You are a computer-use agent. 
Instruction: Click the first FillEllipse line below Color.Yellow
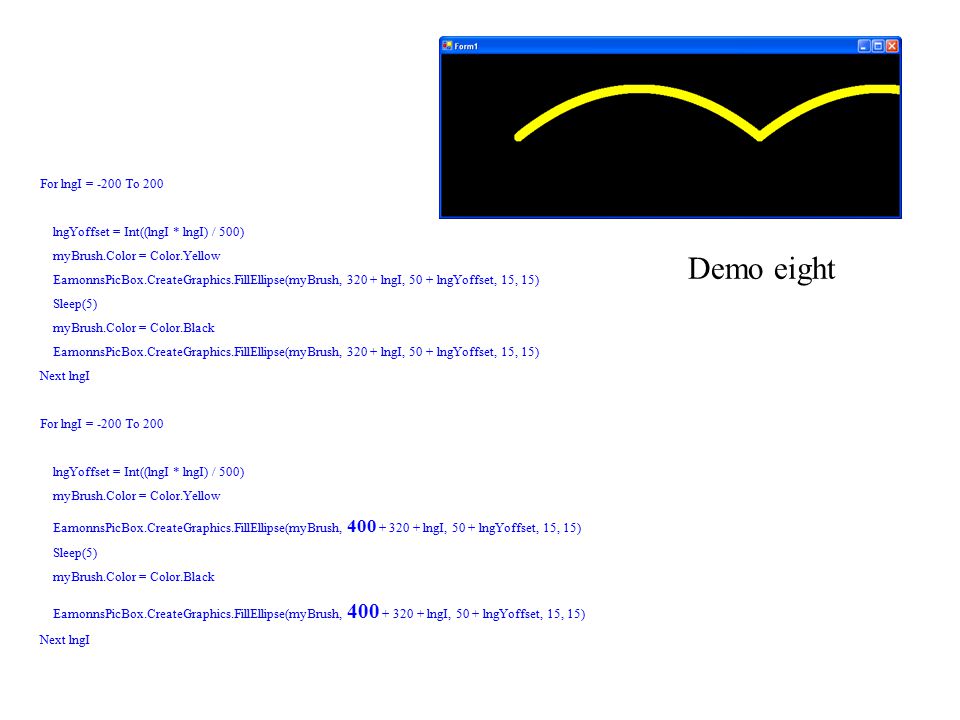[x=296, y=280]
